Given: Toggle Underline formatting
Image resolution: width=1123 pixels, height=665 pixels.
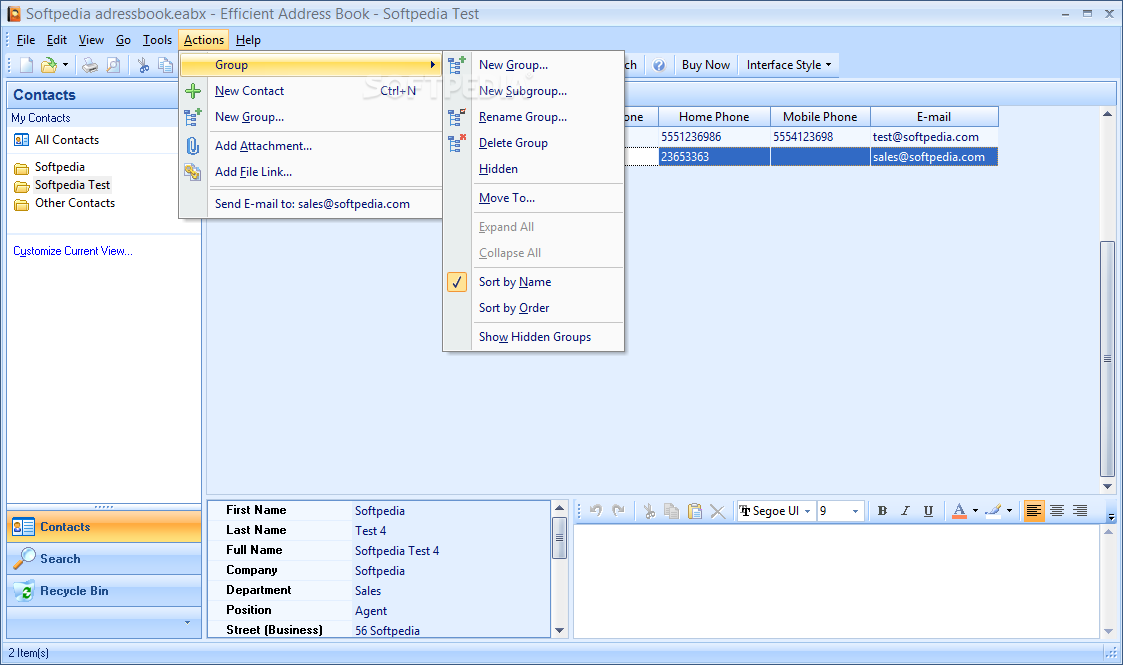Looking at the screenshot, I should coord(928,511).
